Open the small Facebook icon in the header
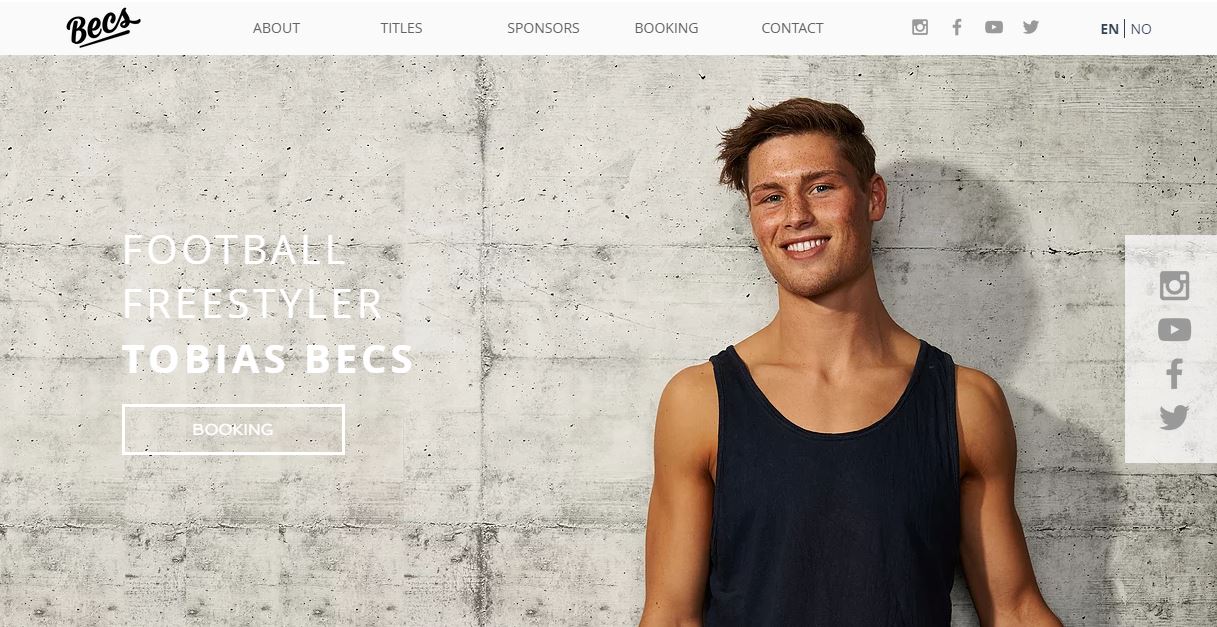Image resolution: width=1217 pixels, height=627 pixels. [x=957, y=27]
